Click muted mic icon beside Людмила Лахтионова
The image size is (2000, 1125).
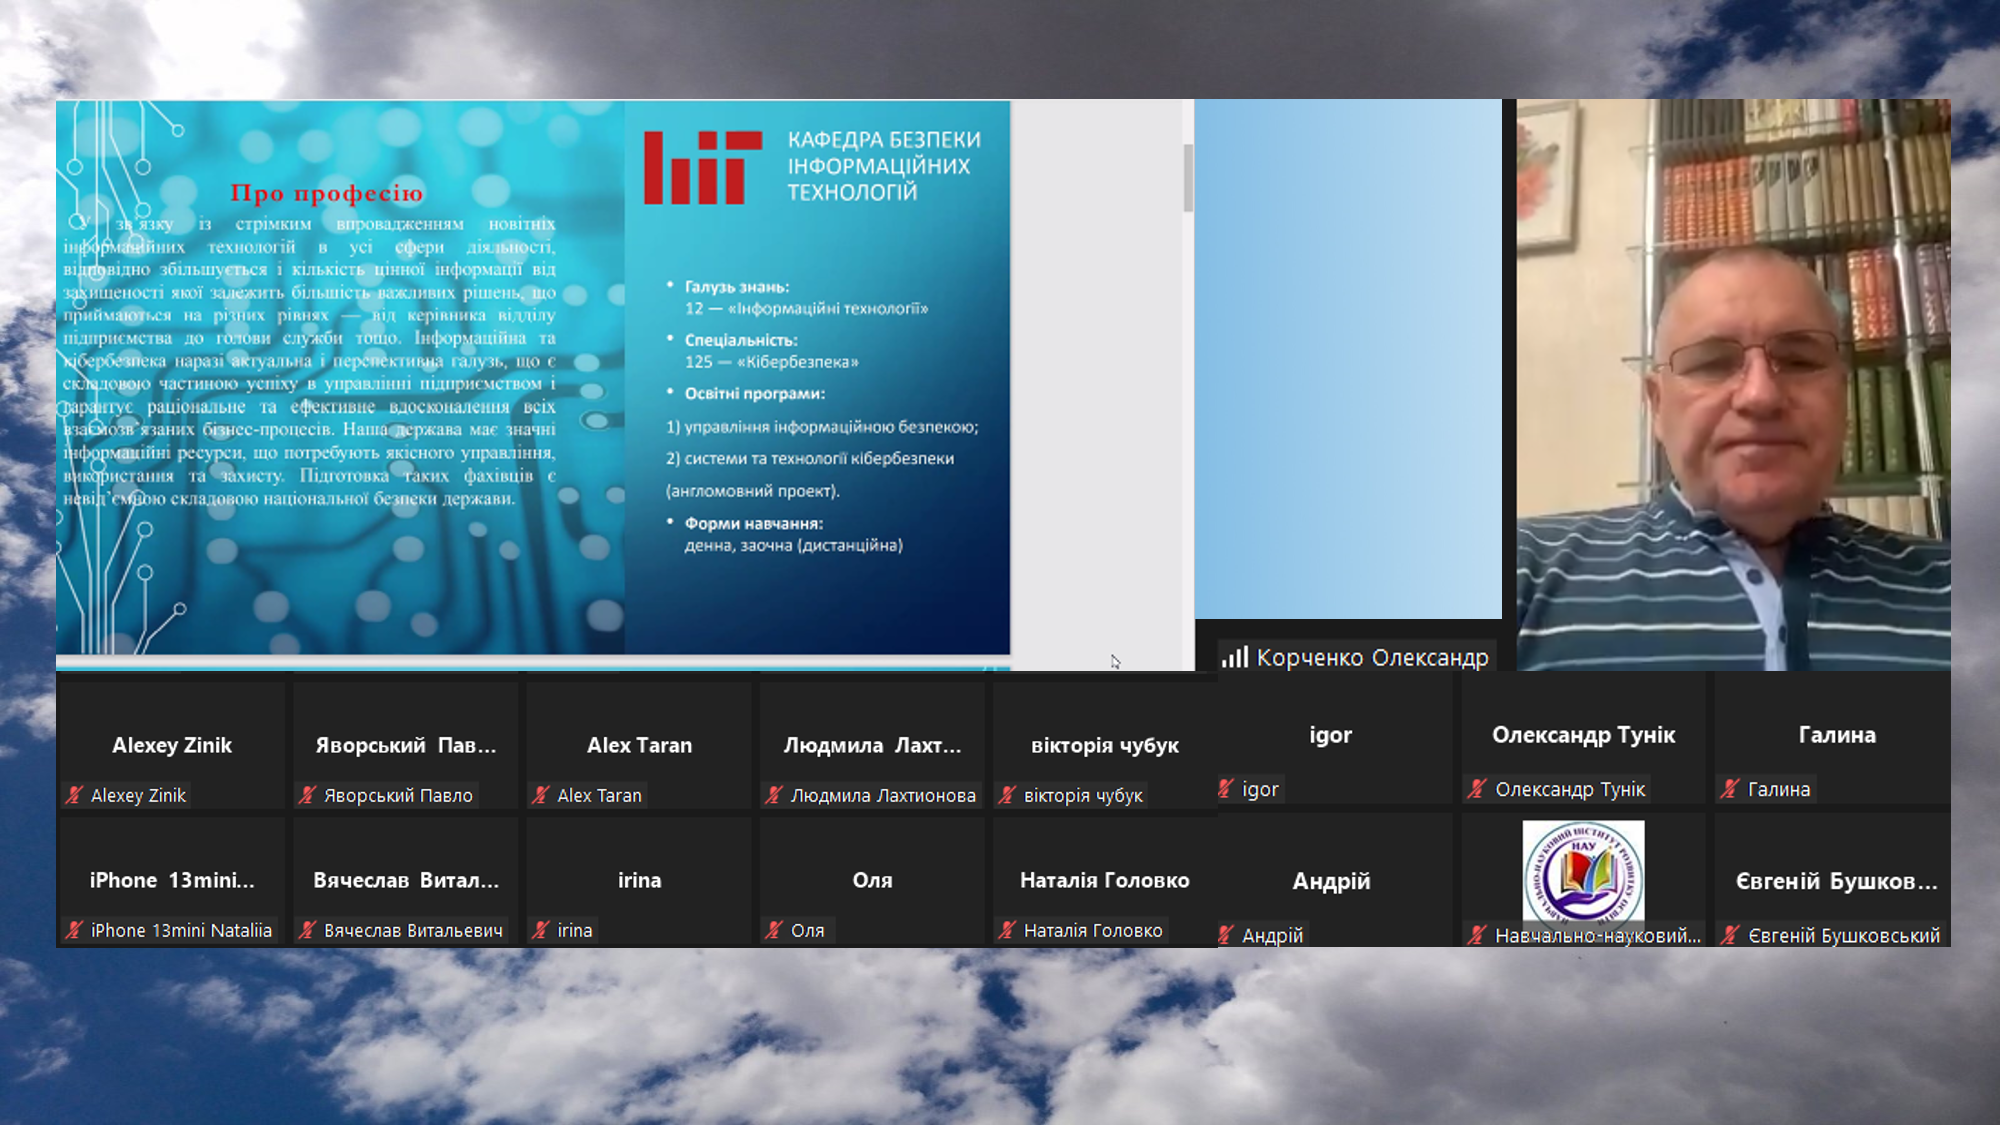774,795
